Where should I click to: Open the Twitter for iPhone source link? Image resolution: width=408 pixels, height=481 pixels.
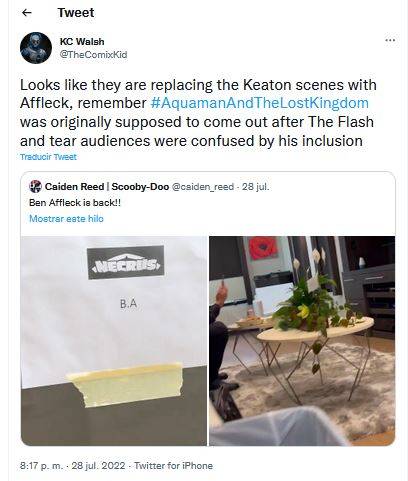[x=173, y=466]
